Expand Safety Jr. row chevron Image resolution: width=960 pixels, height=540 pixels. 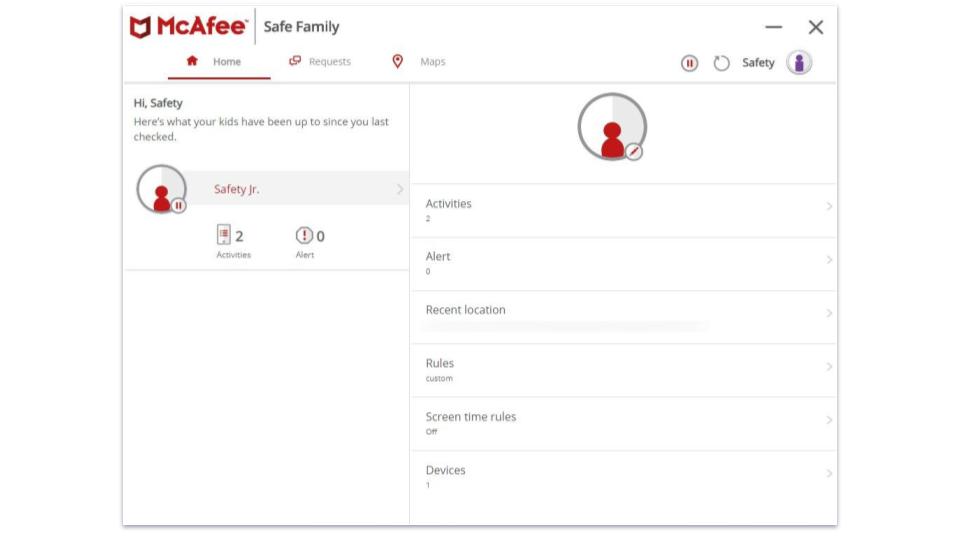tap(400, 189)
